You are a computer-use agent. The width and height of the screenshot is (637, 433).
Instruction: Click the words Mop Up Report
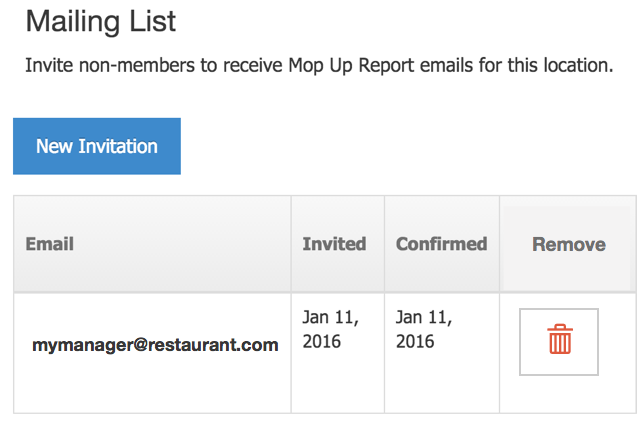(351, 65)
